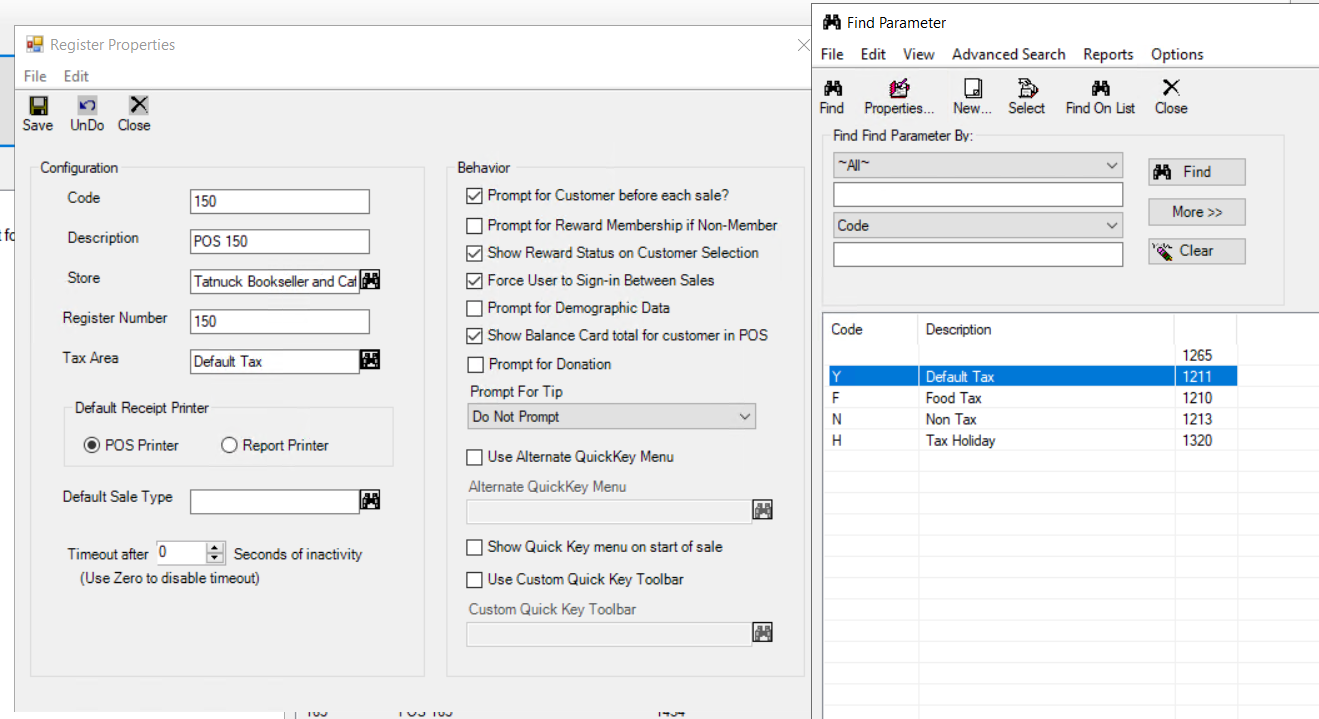
Task: Click Select toolbar icon in Find Parameter
Action: 1026,97
